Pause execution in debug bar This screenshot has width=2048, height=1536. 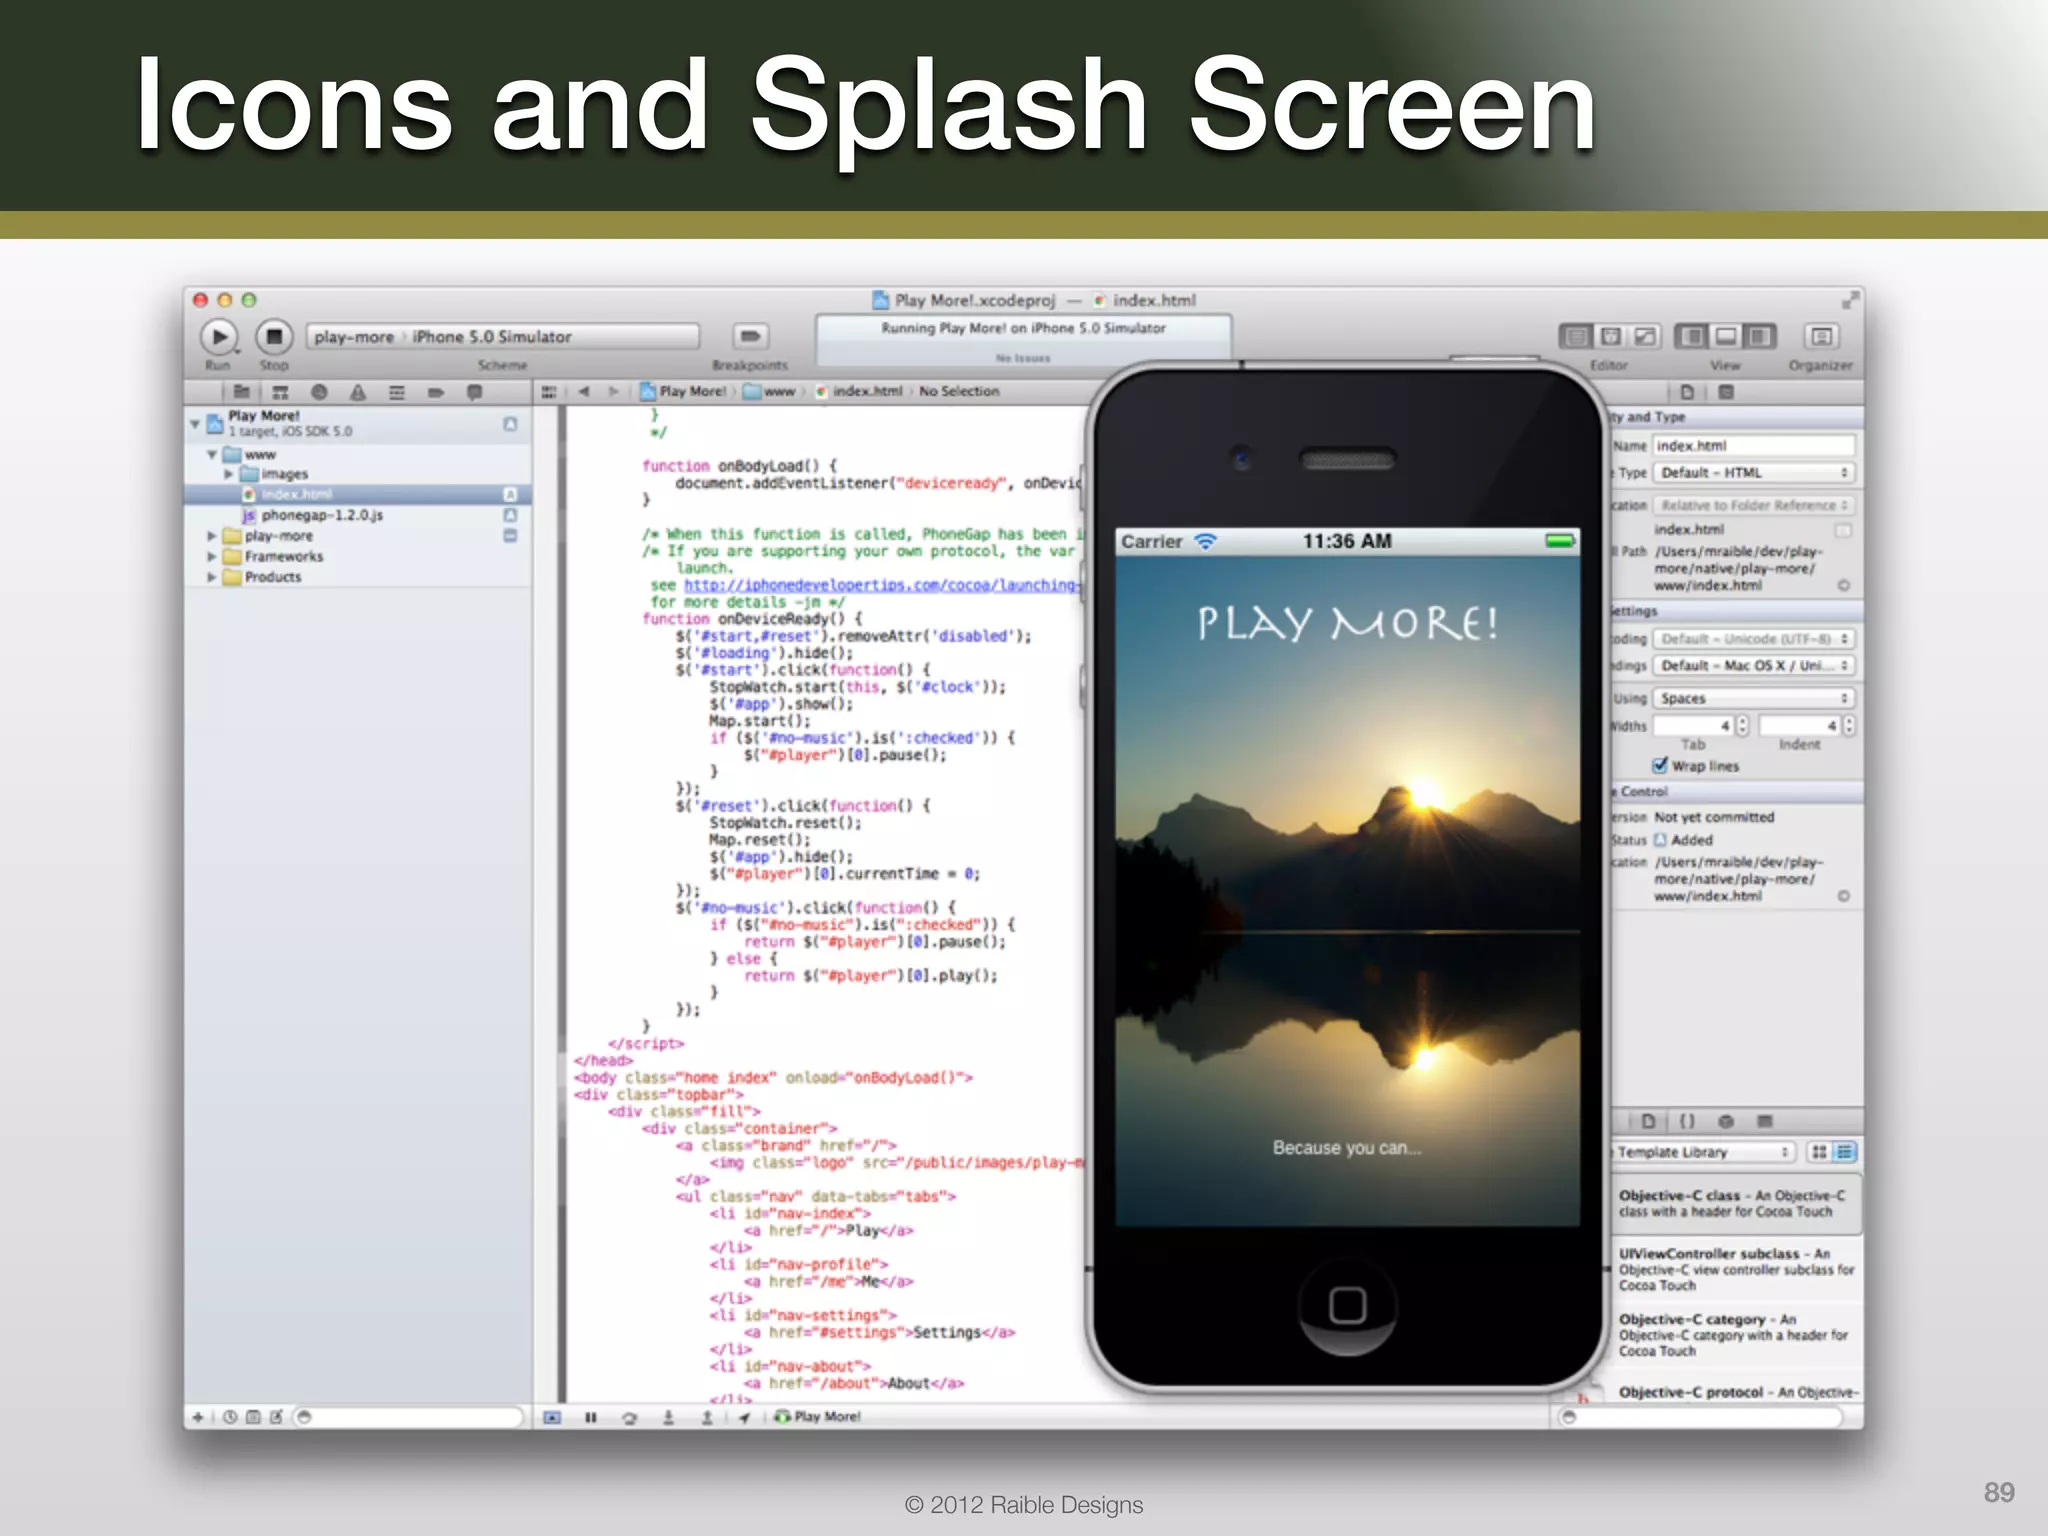[x=591, y=1417]
